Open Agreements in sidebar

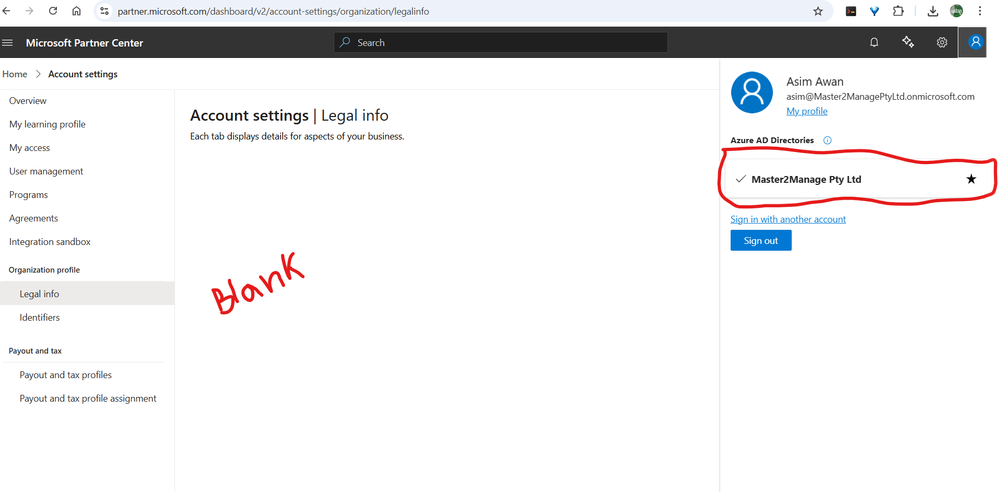[34, 218]
